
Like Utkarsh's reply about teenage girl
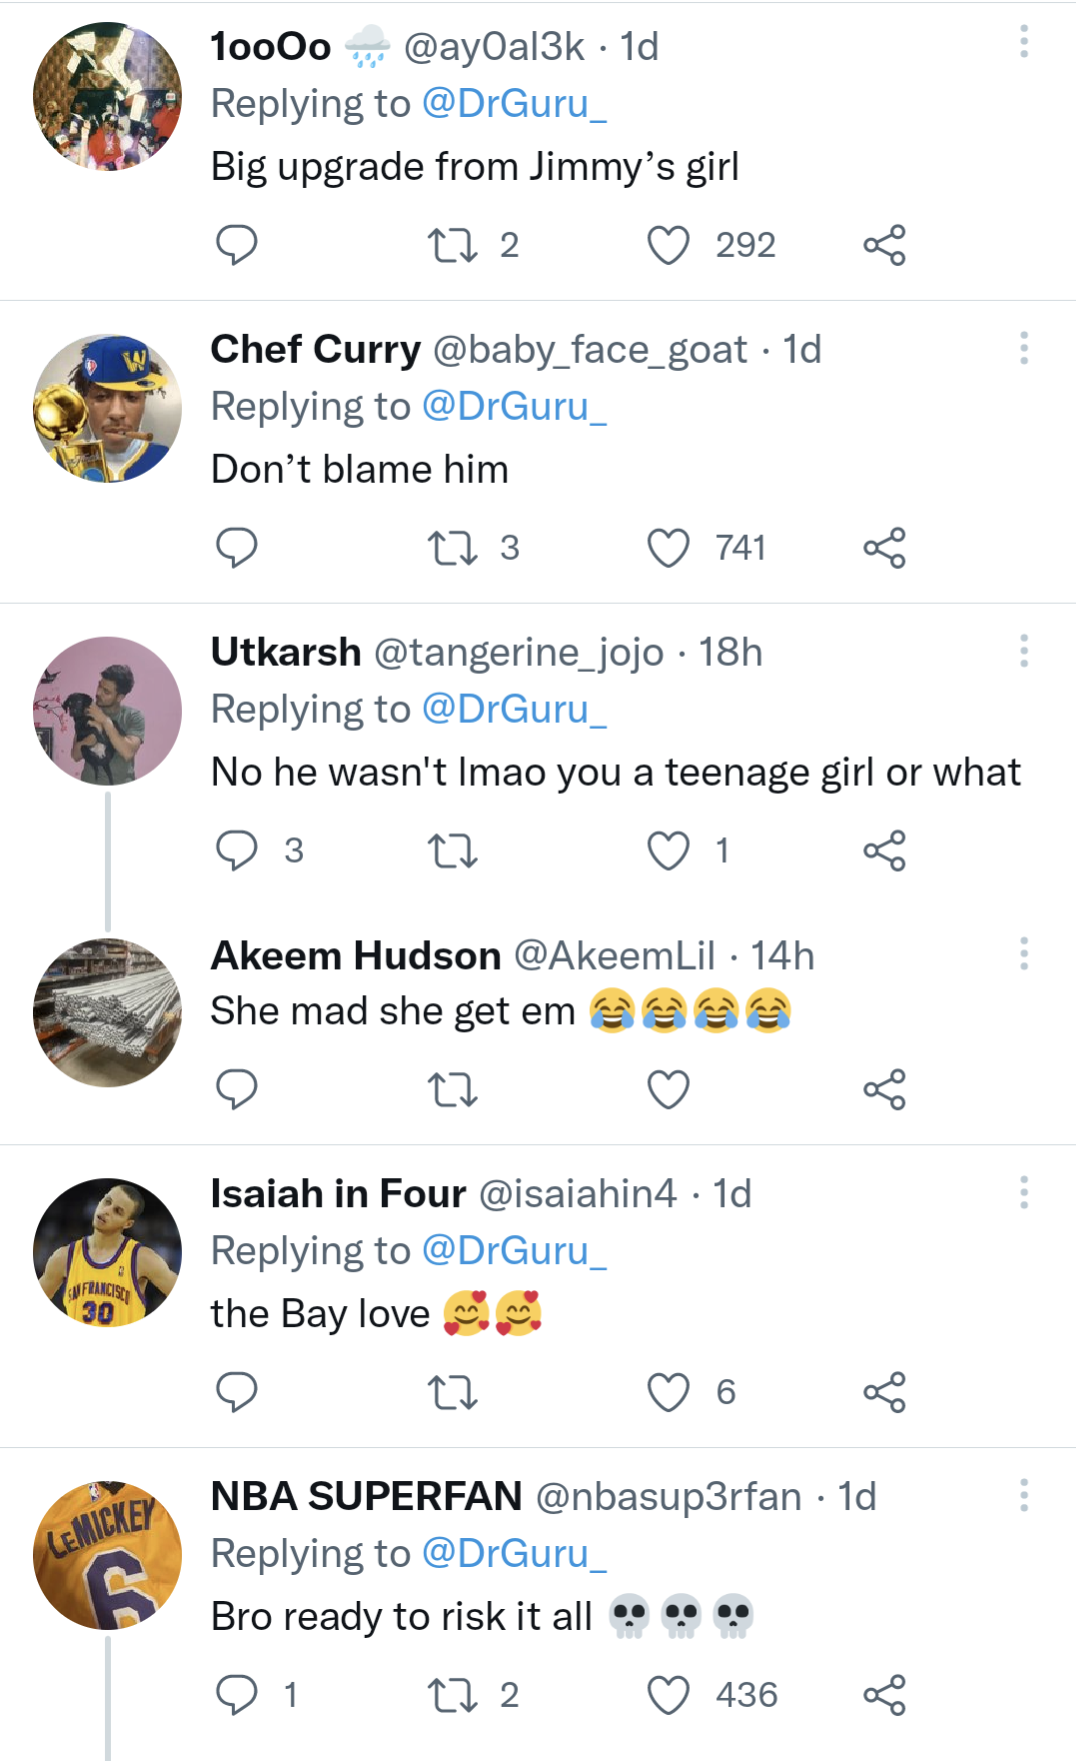(671, 851)
